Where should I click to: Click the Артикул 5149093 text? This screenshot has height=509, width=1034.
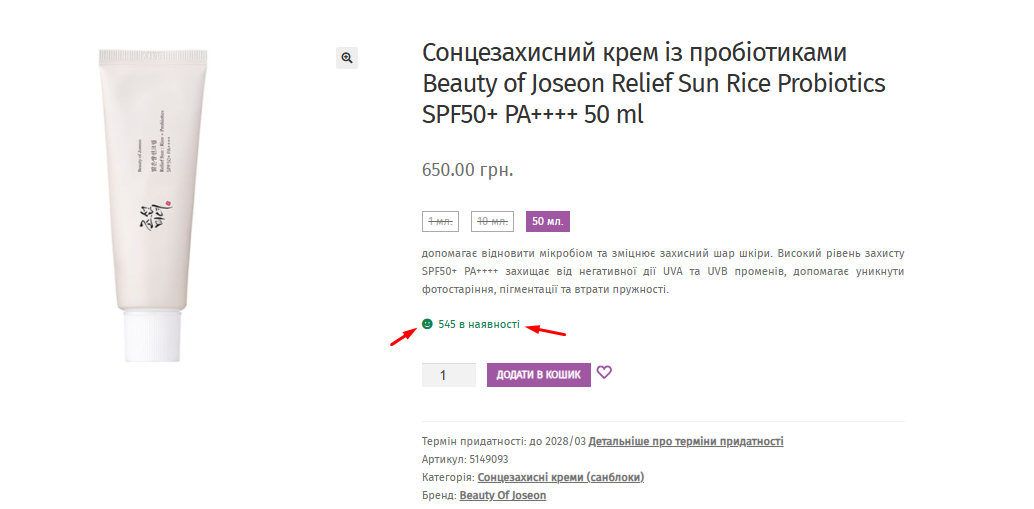pos(465,459)
